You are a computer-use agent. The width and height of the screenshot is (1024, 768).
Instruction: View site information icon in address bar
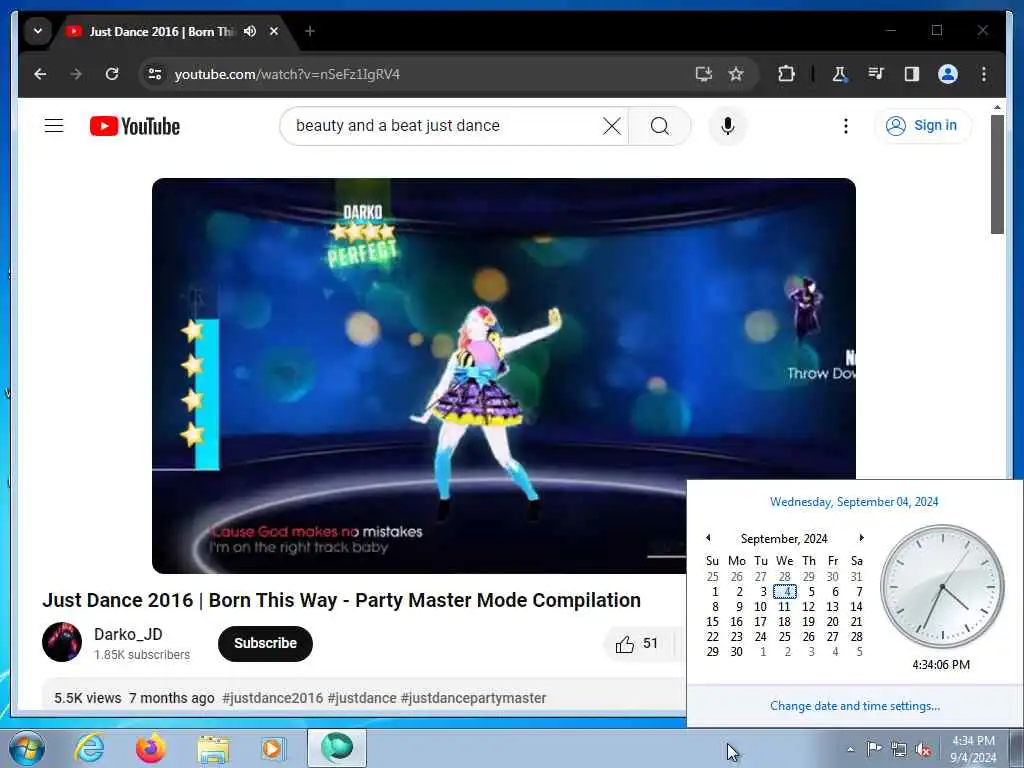pyautogui.click(x=155, y=74)
